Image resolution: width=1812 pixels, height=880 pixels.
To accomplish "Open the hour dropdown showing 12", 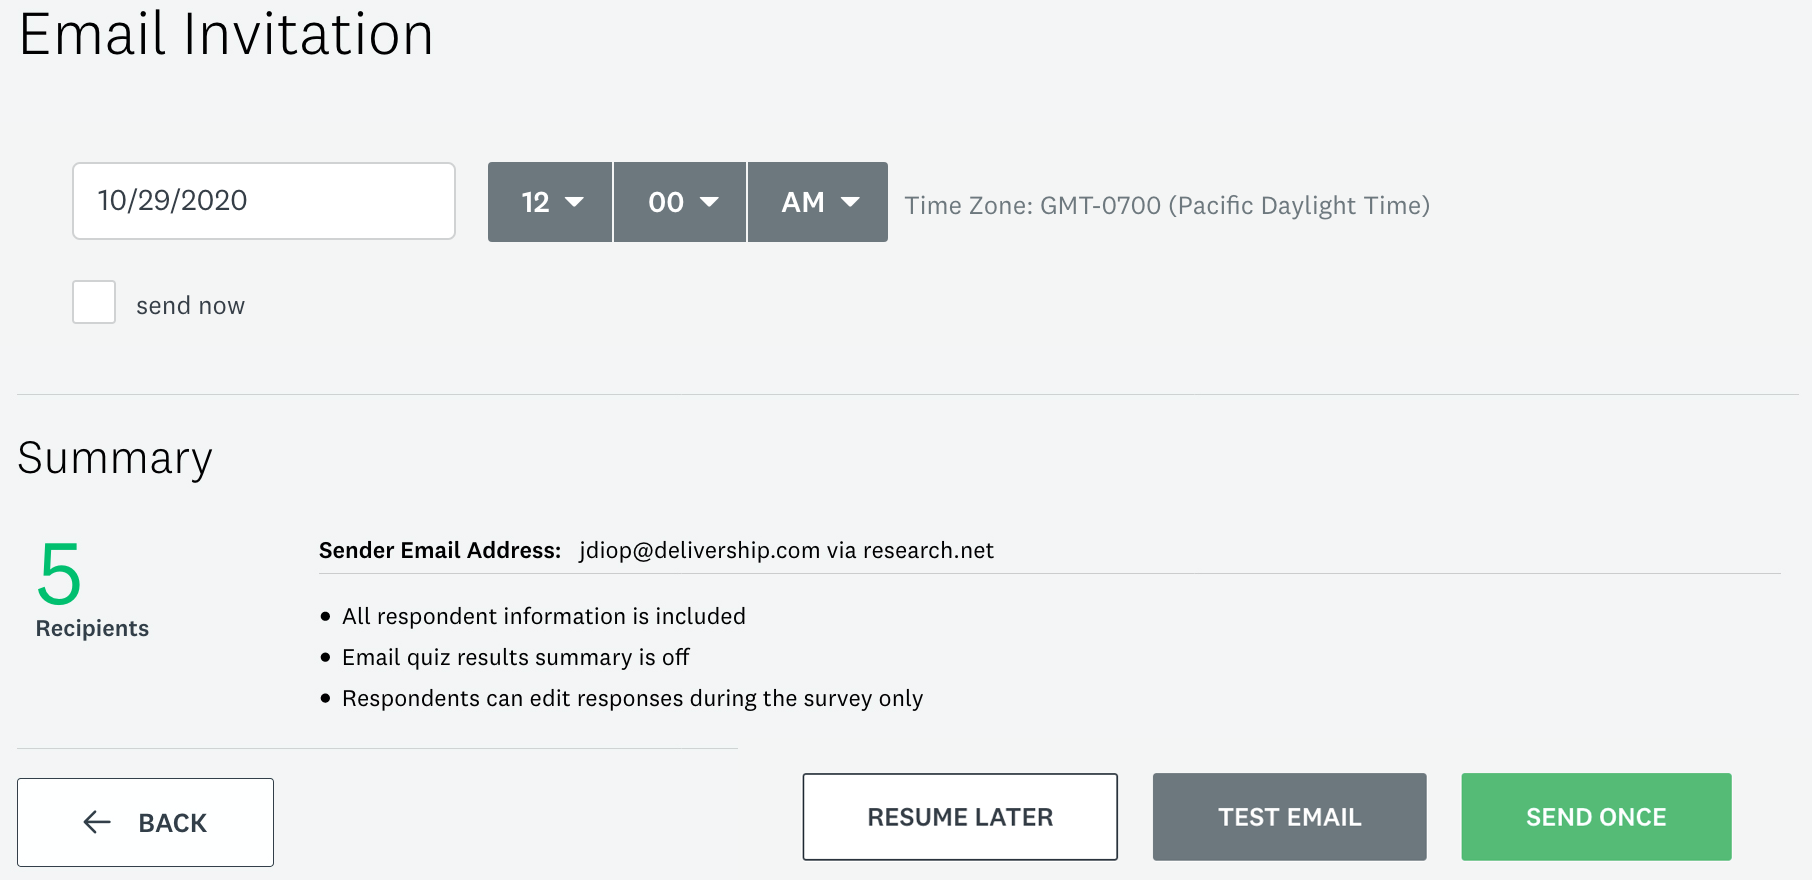I will point(549,202).
